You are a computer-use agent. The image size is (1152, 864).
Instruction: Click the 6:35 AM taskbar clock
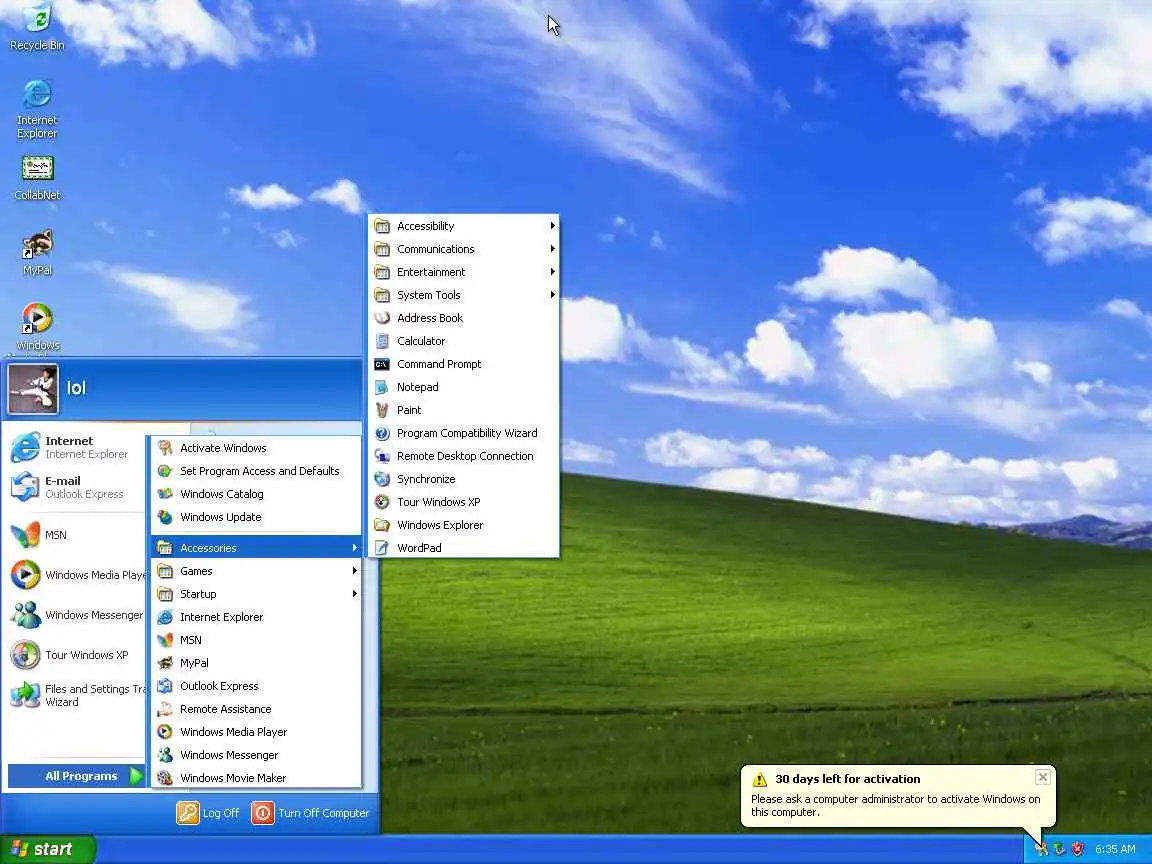pos(1115,849)
